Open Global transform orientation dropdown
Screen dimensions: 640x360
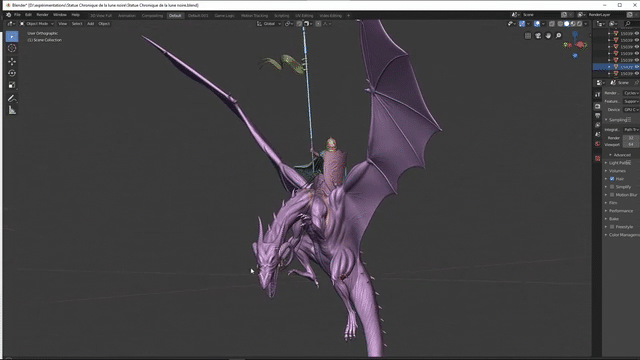(x=269, y=24)
